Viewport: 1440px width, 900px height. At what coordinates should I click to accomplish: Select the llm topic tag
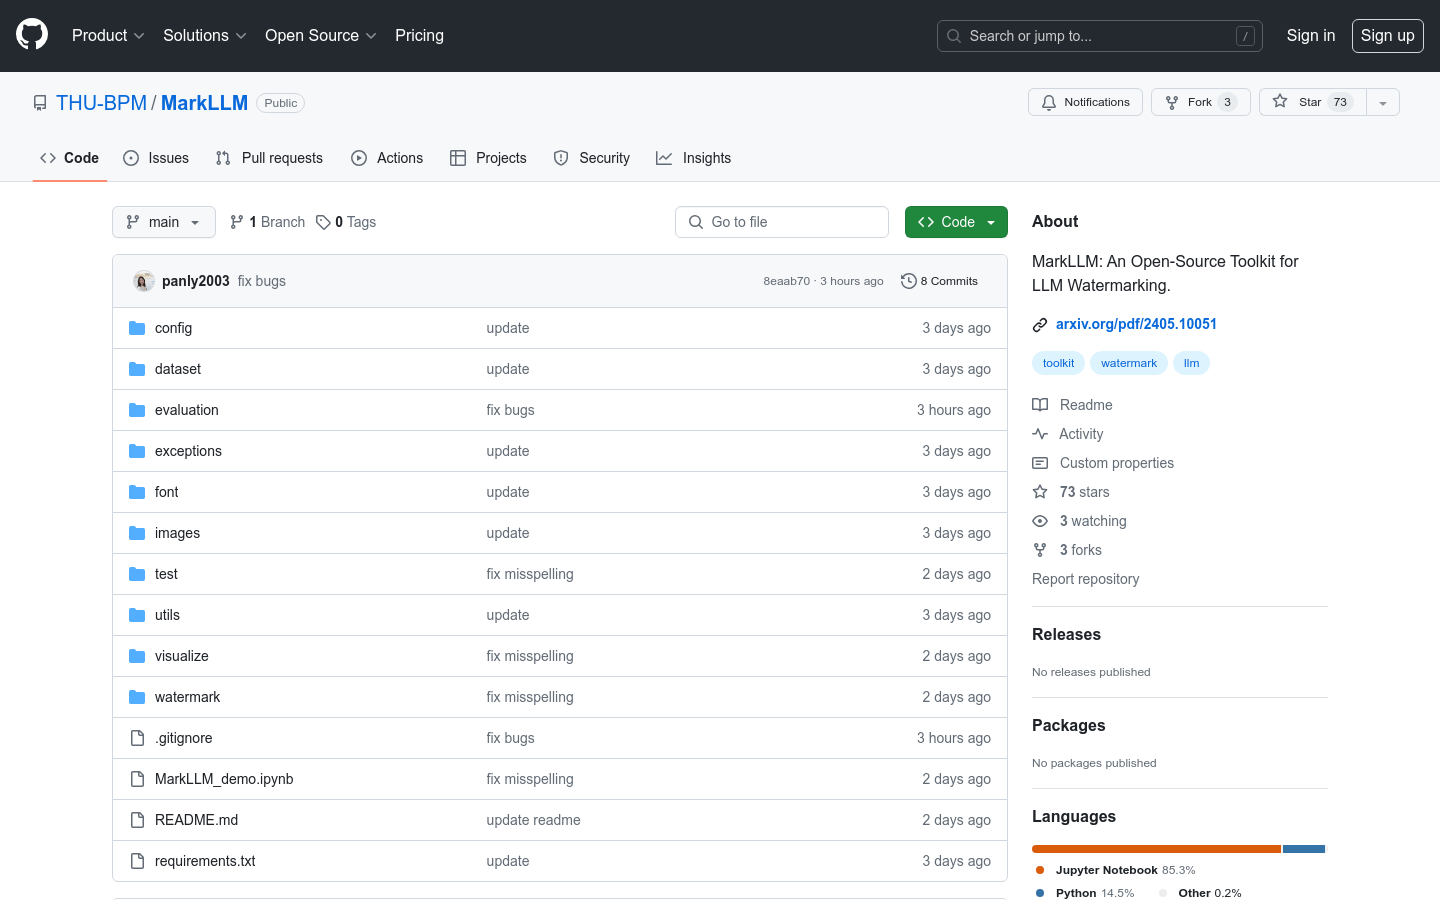pos(1191,363)
